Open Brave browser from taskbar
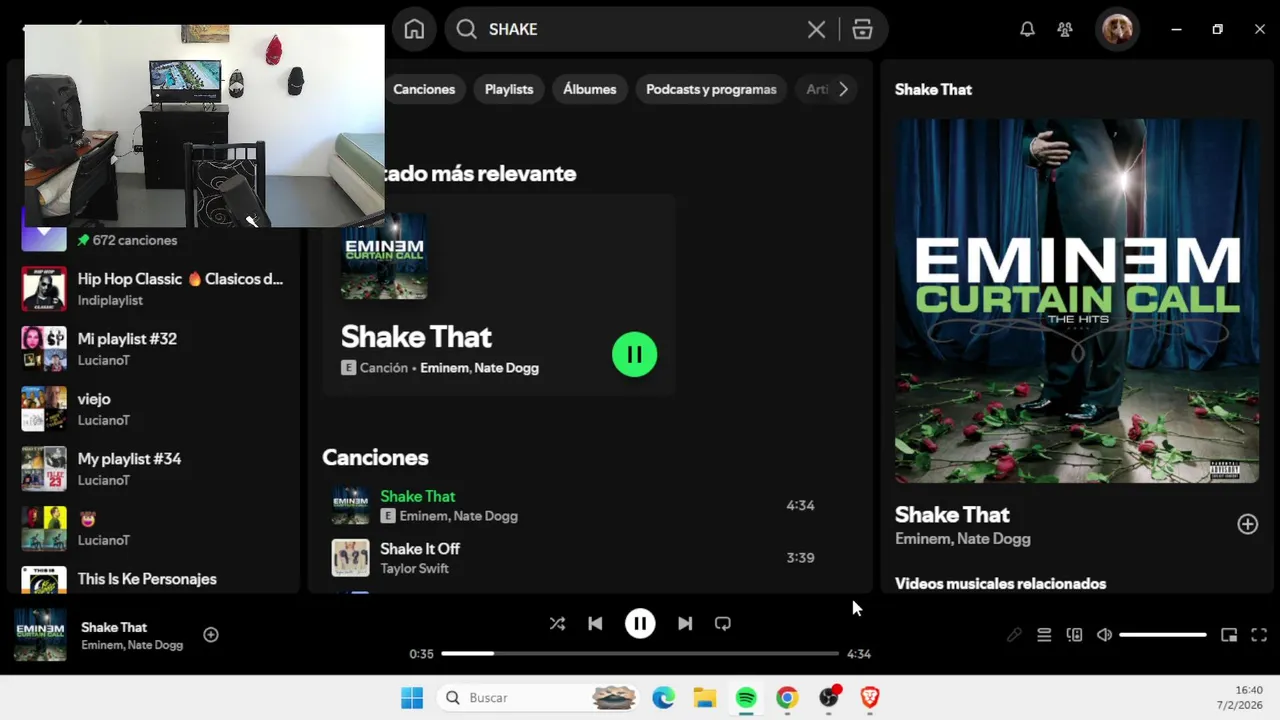 pos(870,698)
